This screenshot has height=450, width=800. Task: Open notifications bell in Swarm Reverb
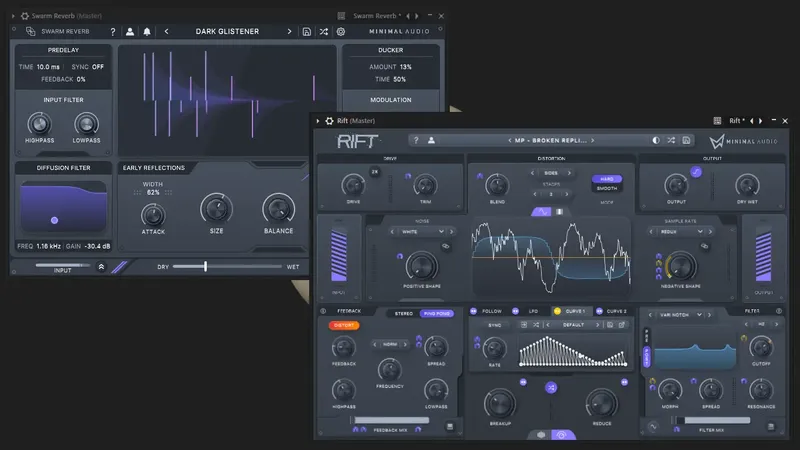[x=147, y=32]
